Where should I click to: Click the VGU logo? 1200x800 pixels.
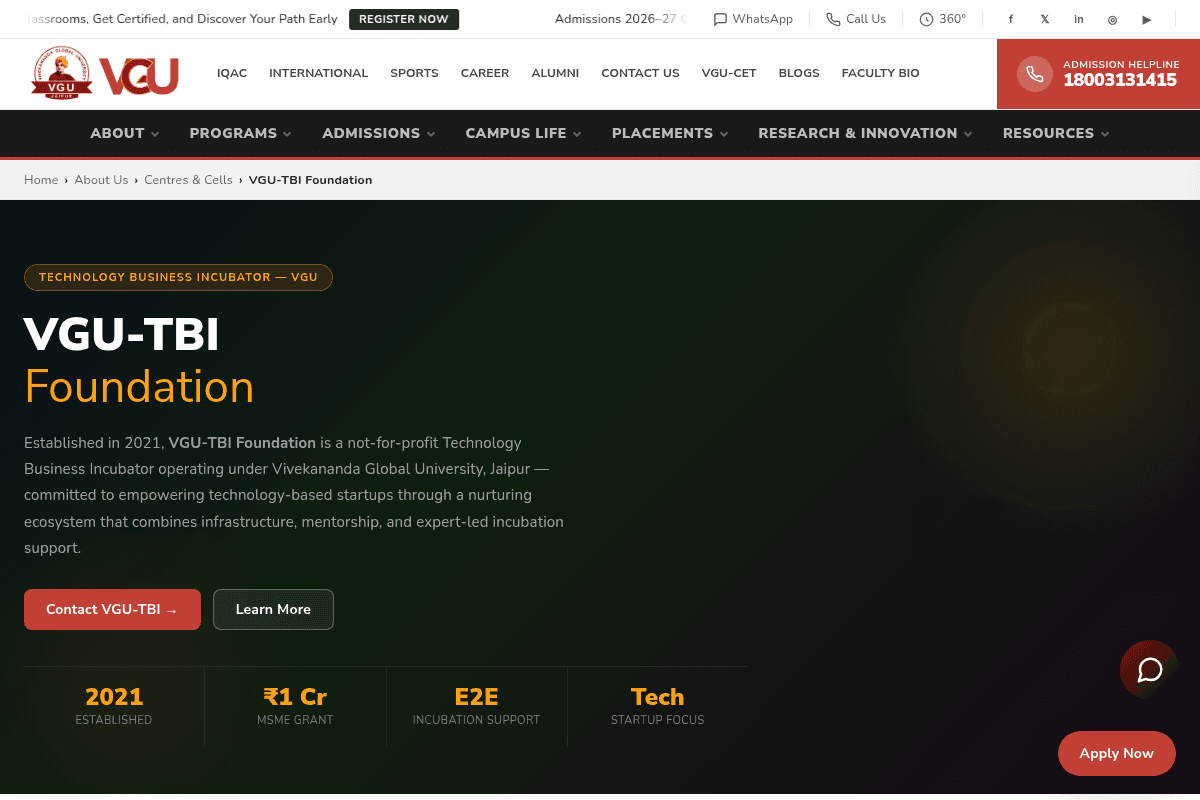(x=105, y=74)
